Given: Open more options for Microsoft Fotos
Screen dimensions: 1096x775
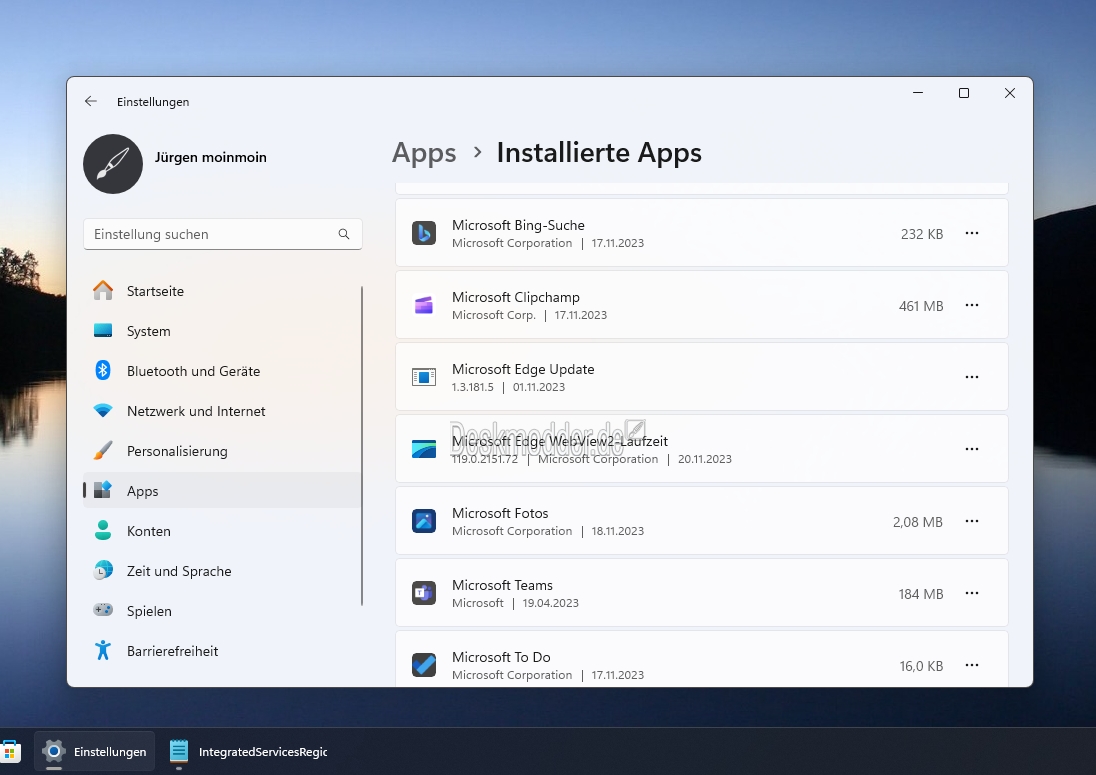Looking at the screenshot, I should tap(972, 521).
